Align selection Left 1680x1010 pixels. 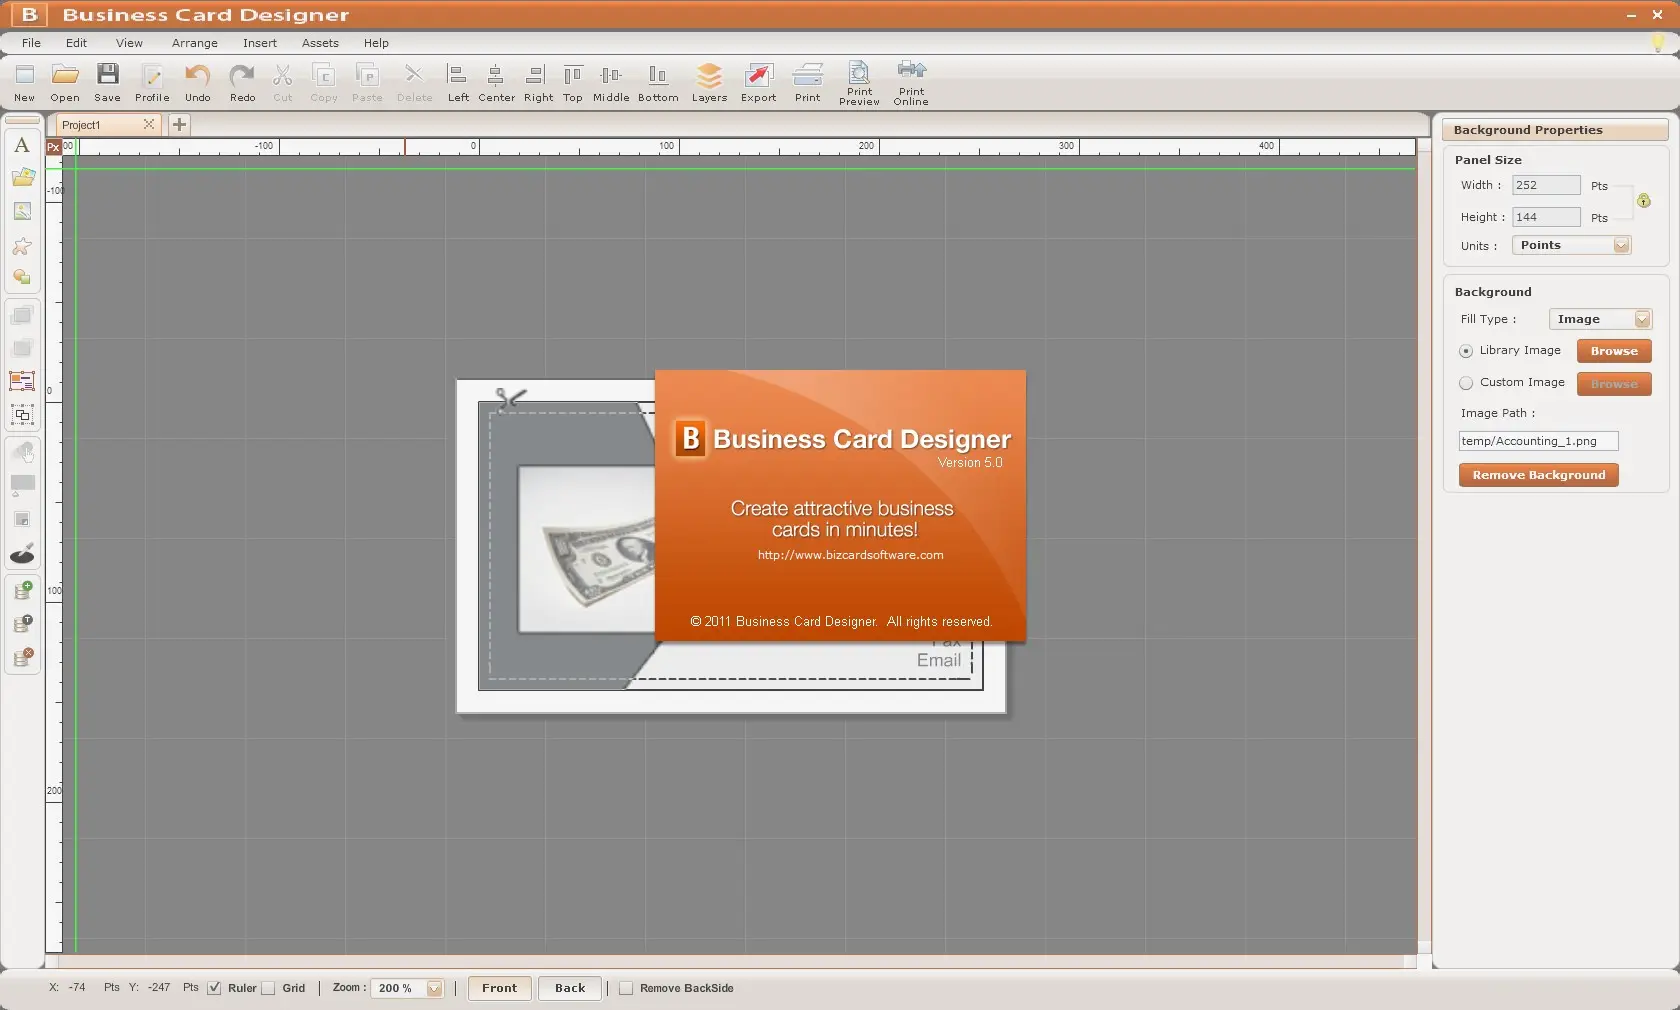(x=458, y=82)
